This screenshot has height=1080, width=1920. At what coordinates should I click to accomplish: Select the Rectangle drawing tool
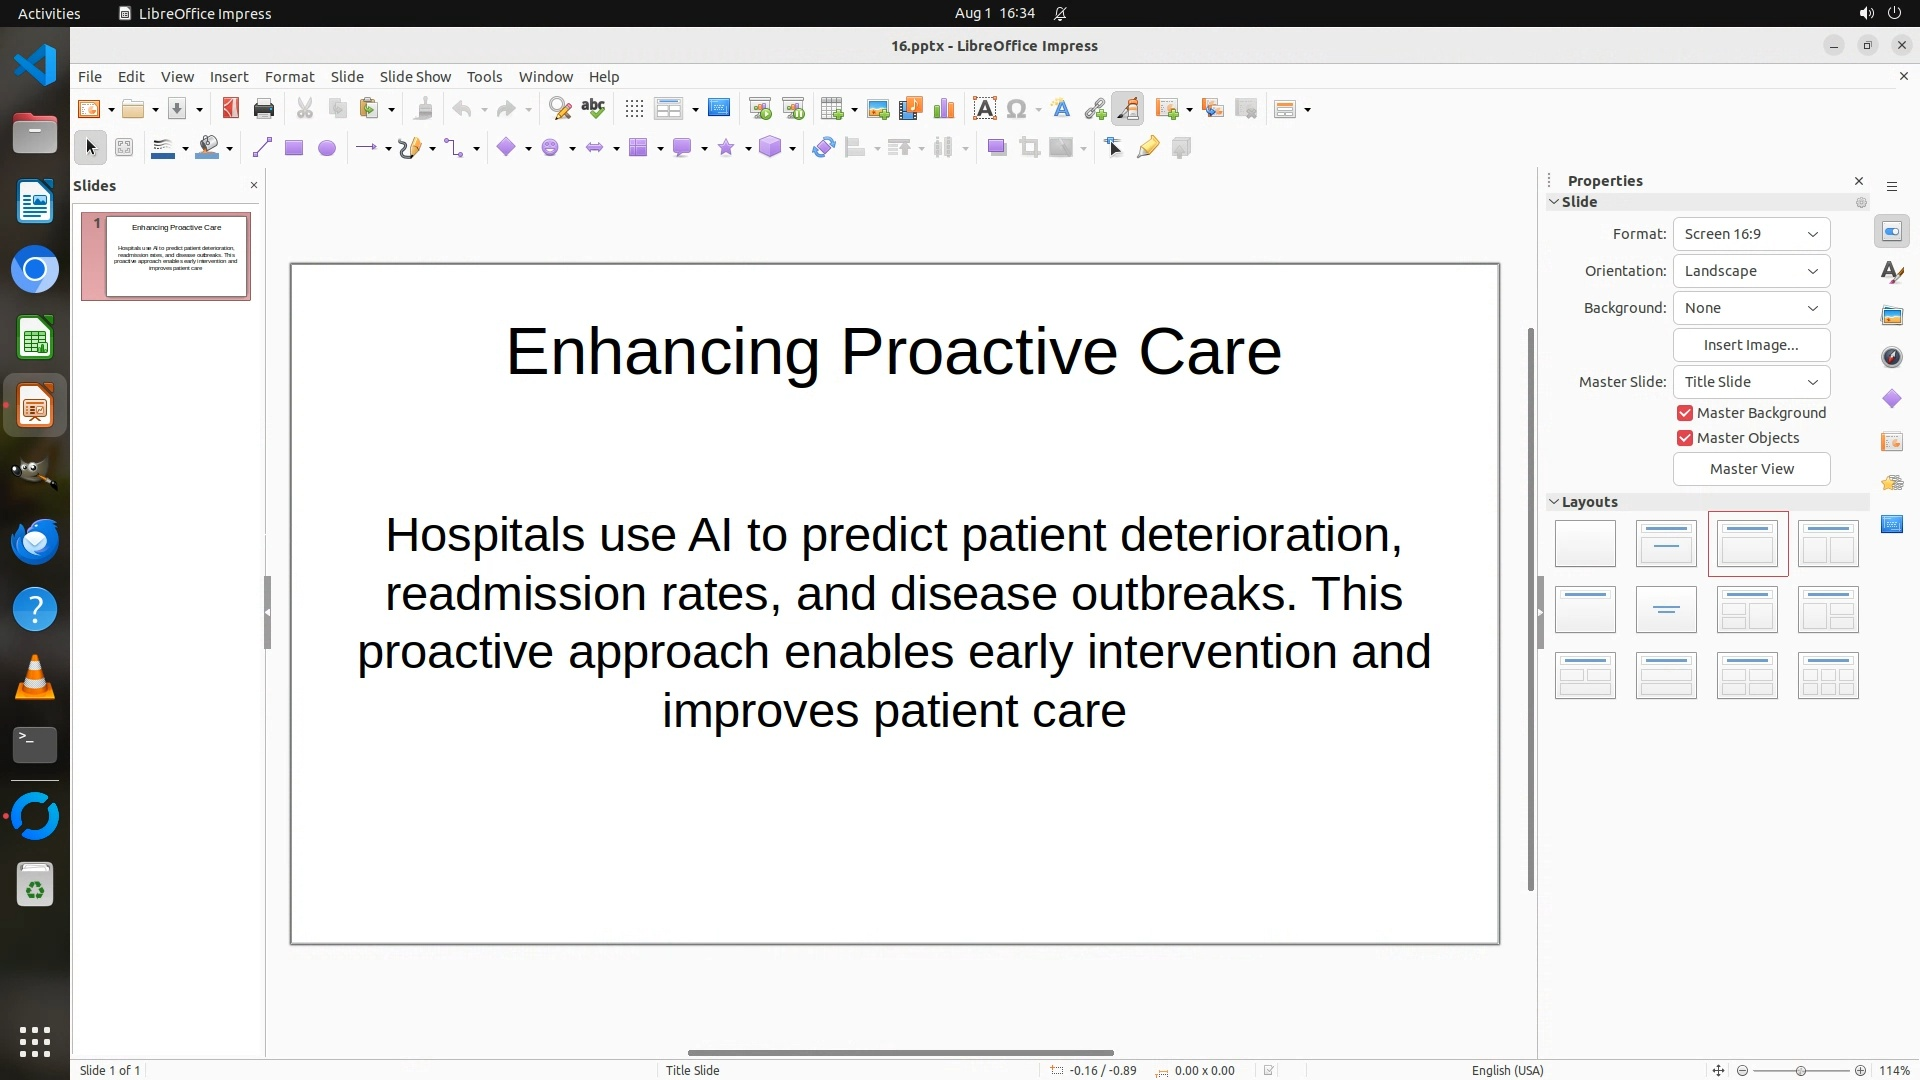(x=293, y=148)
